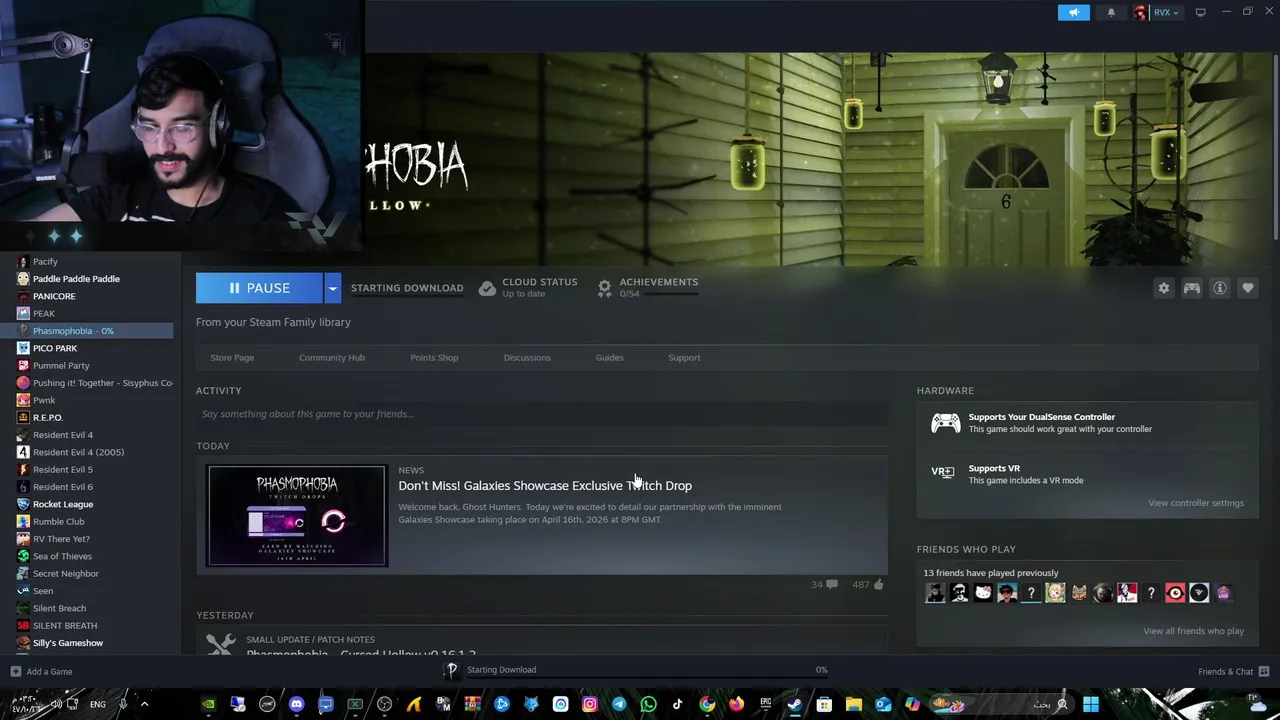This screenshot has height=720, width=1280.
Task: Open Outlook from the taskbar
Action: pos(883,704)
